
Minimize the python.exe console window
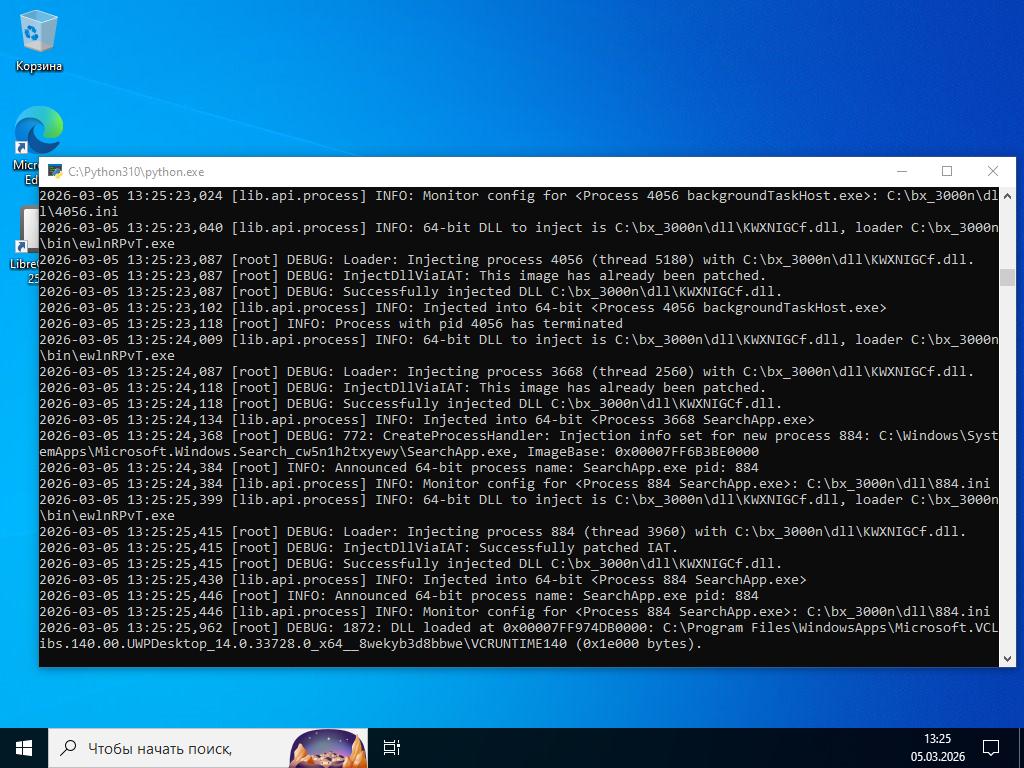(901, 171)
